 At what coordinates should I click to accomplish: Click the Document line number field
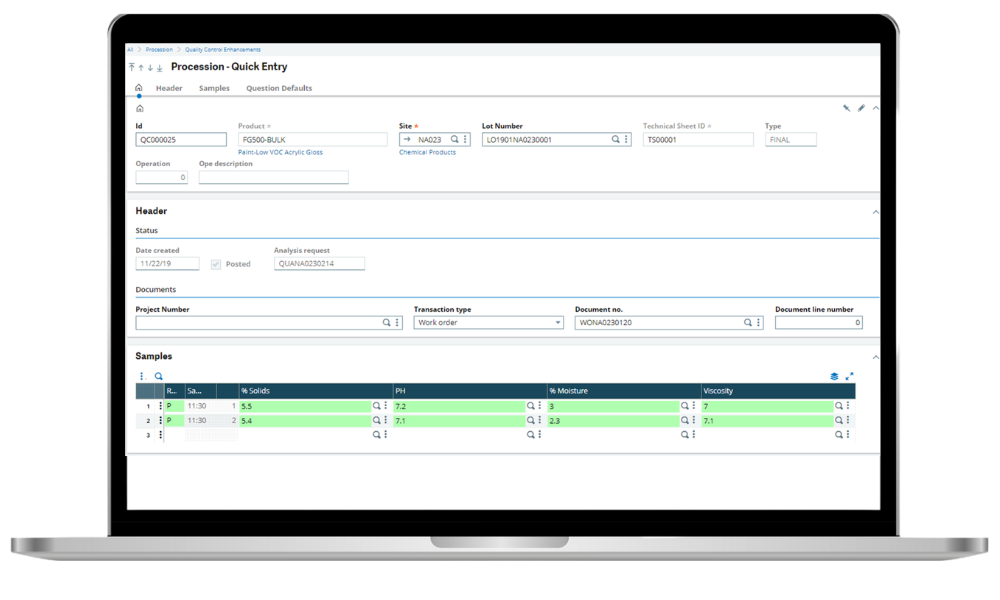tap(819, 323)
